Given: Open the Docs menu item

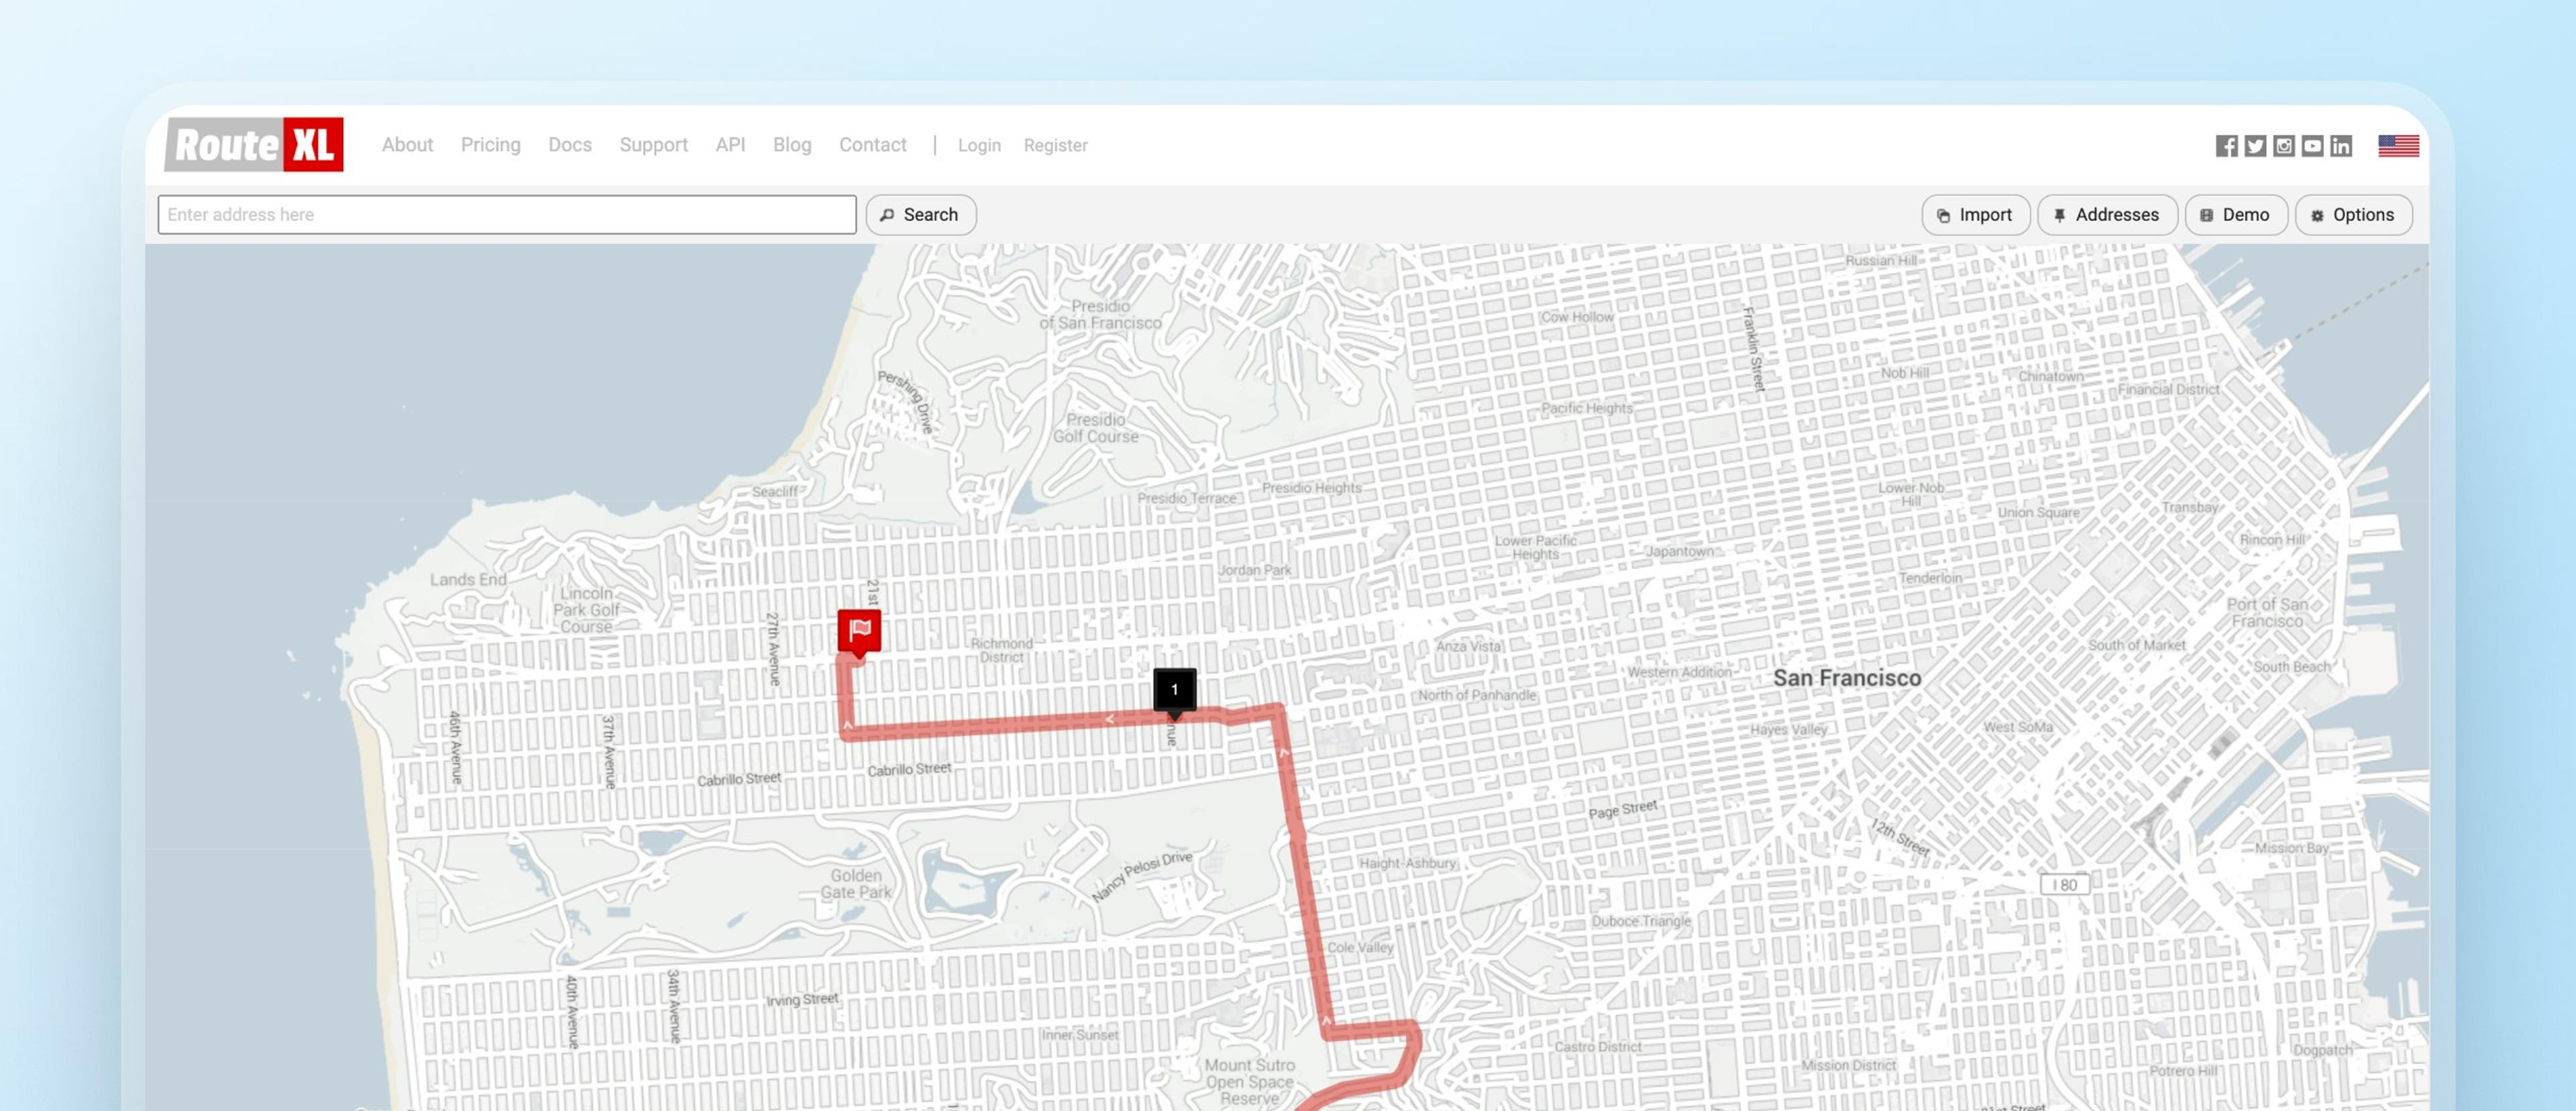Looking at the screenshot, I should (570, 145).
